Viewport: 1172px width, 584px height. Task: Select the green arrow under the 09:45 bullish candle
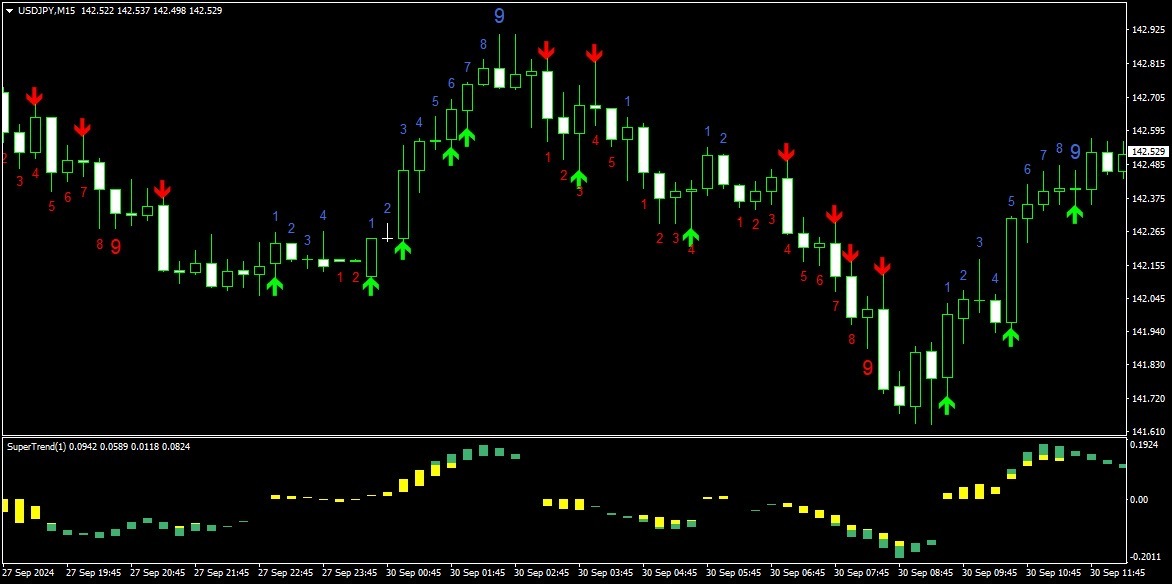point(1011,336)
